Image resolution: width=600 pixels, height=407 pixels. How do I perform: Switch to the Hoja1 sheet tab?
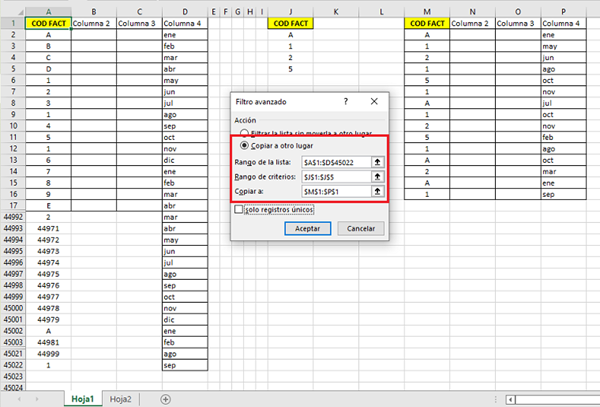tap(83, 399)
